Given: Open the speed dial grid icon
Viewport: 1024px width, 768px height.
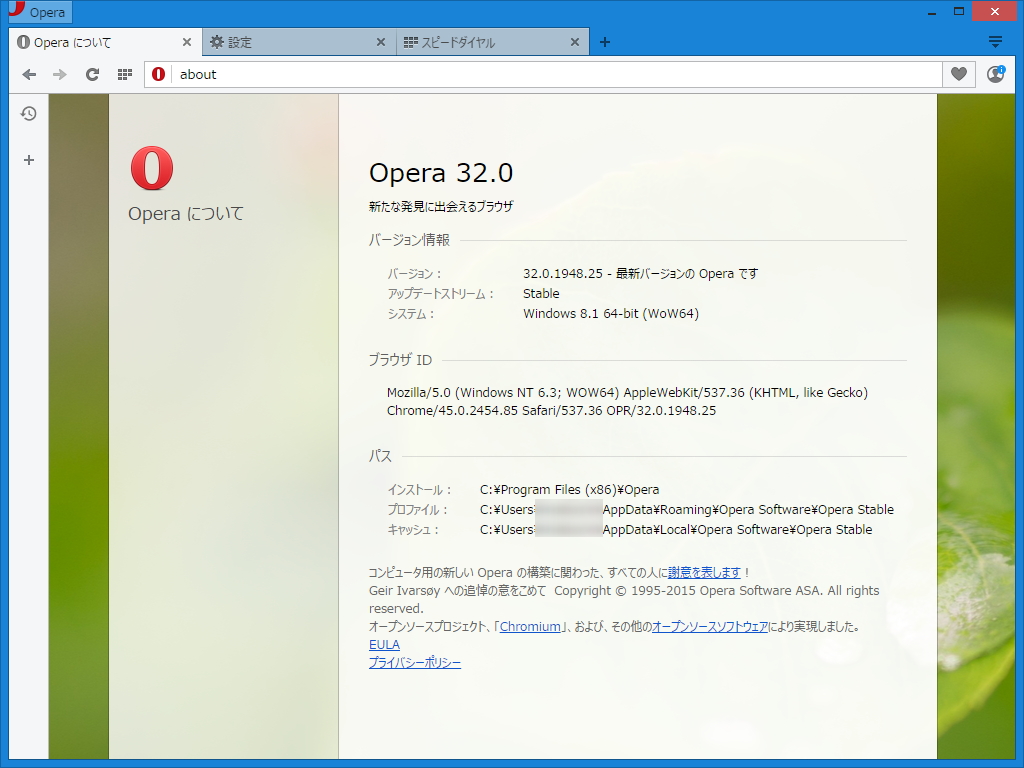Looking at the screenshot, I should [x=124, y=74].
